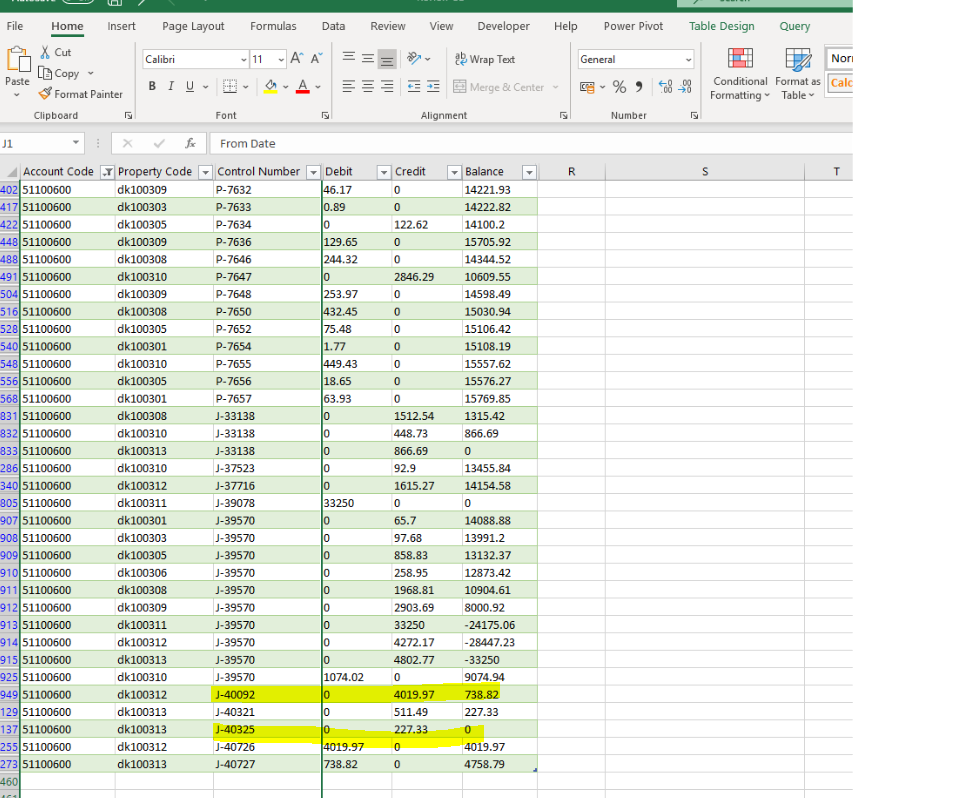966x798 pixels.
Task: Toggle bold formatting
Action: point(153,87)
